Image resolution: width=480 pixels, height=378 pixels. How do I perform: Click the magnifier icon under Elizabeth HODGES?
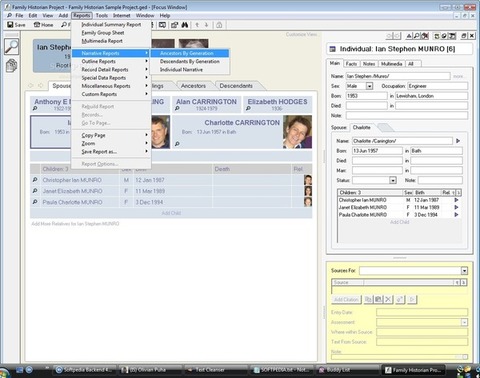click(248, 108)
